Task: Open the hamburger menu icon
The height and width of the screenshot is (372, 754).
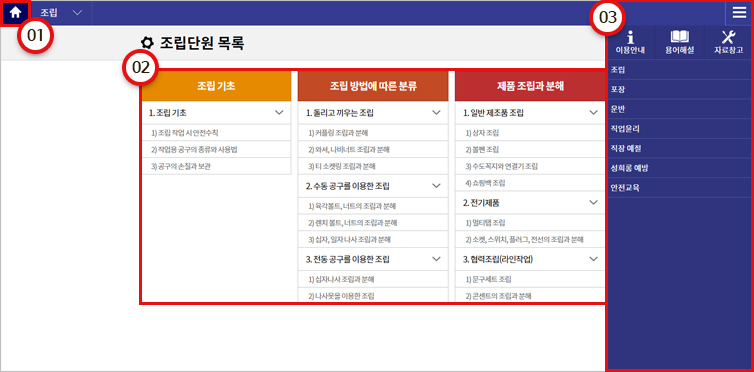Action: [x=739, y=13]
